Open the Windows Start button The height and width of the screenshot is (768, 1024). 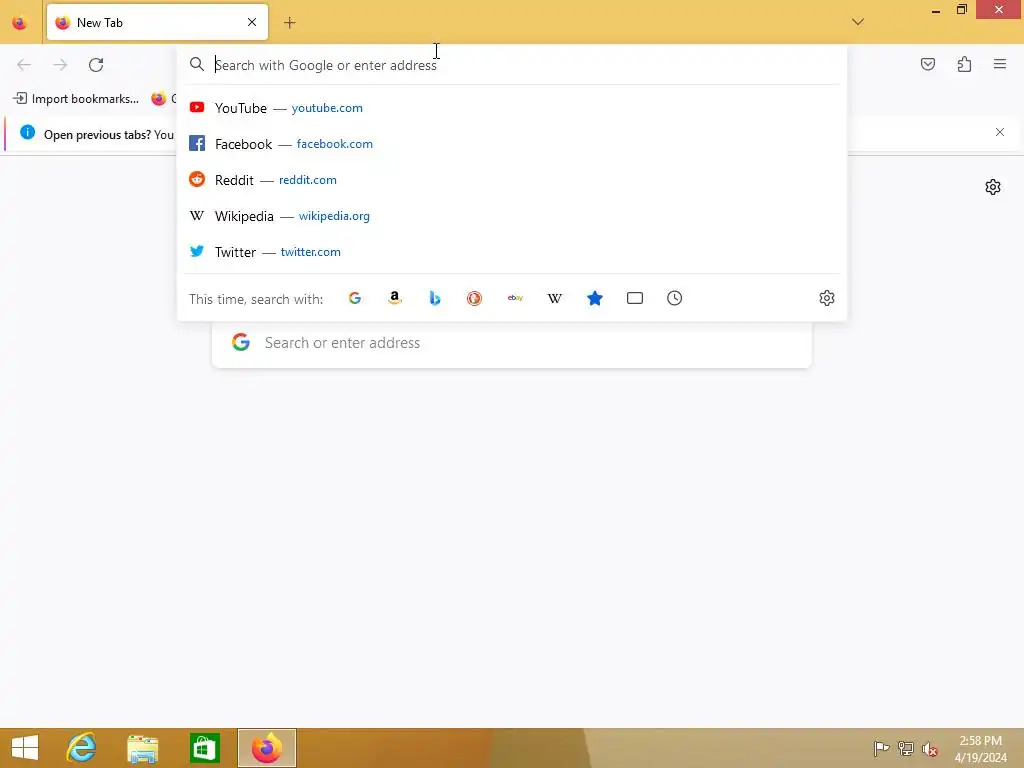tap(25, 748)
